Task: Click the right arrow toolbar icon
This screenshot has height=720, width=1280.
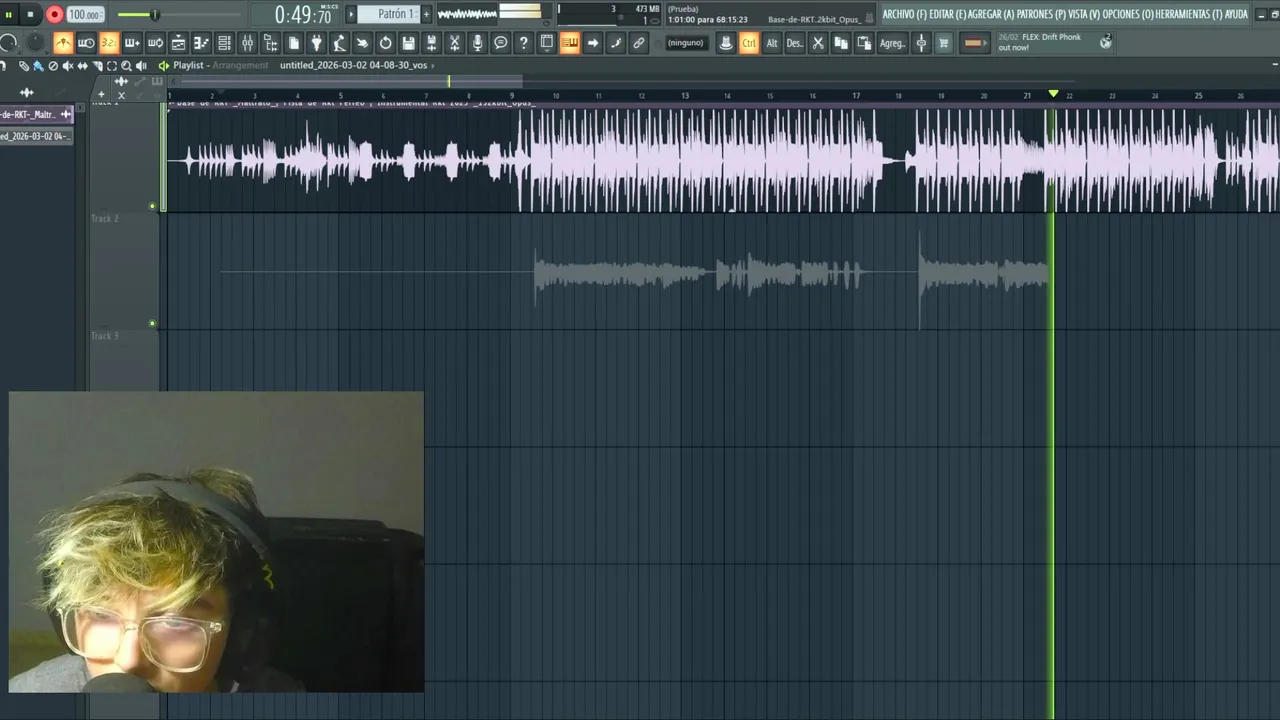Action: 593,43
